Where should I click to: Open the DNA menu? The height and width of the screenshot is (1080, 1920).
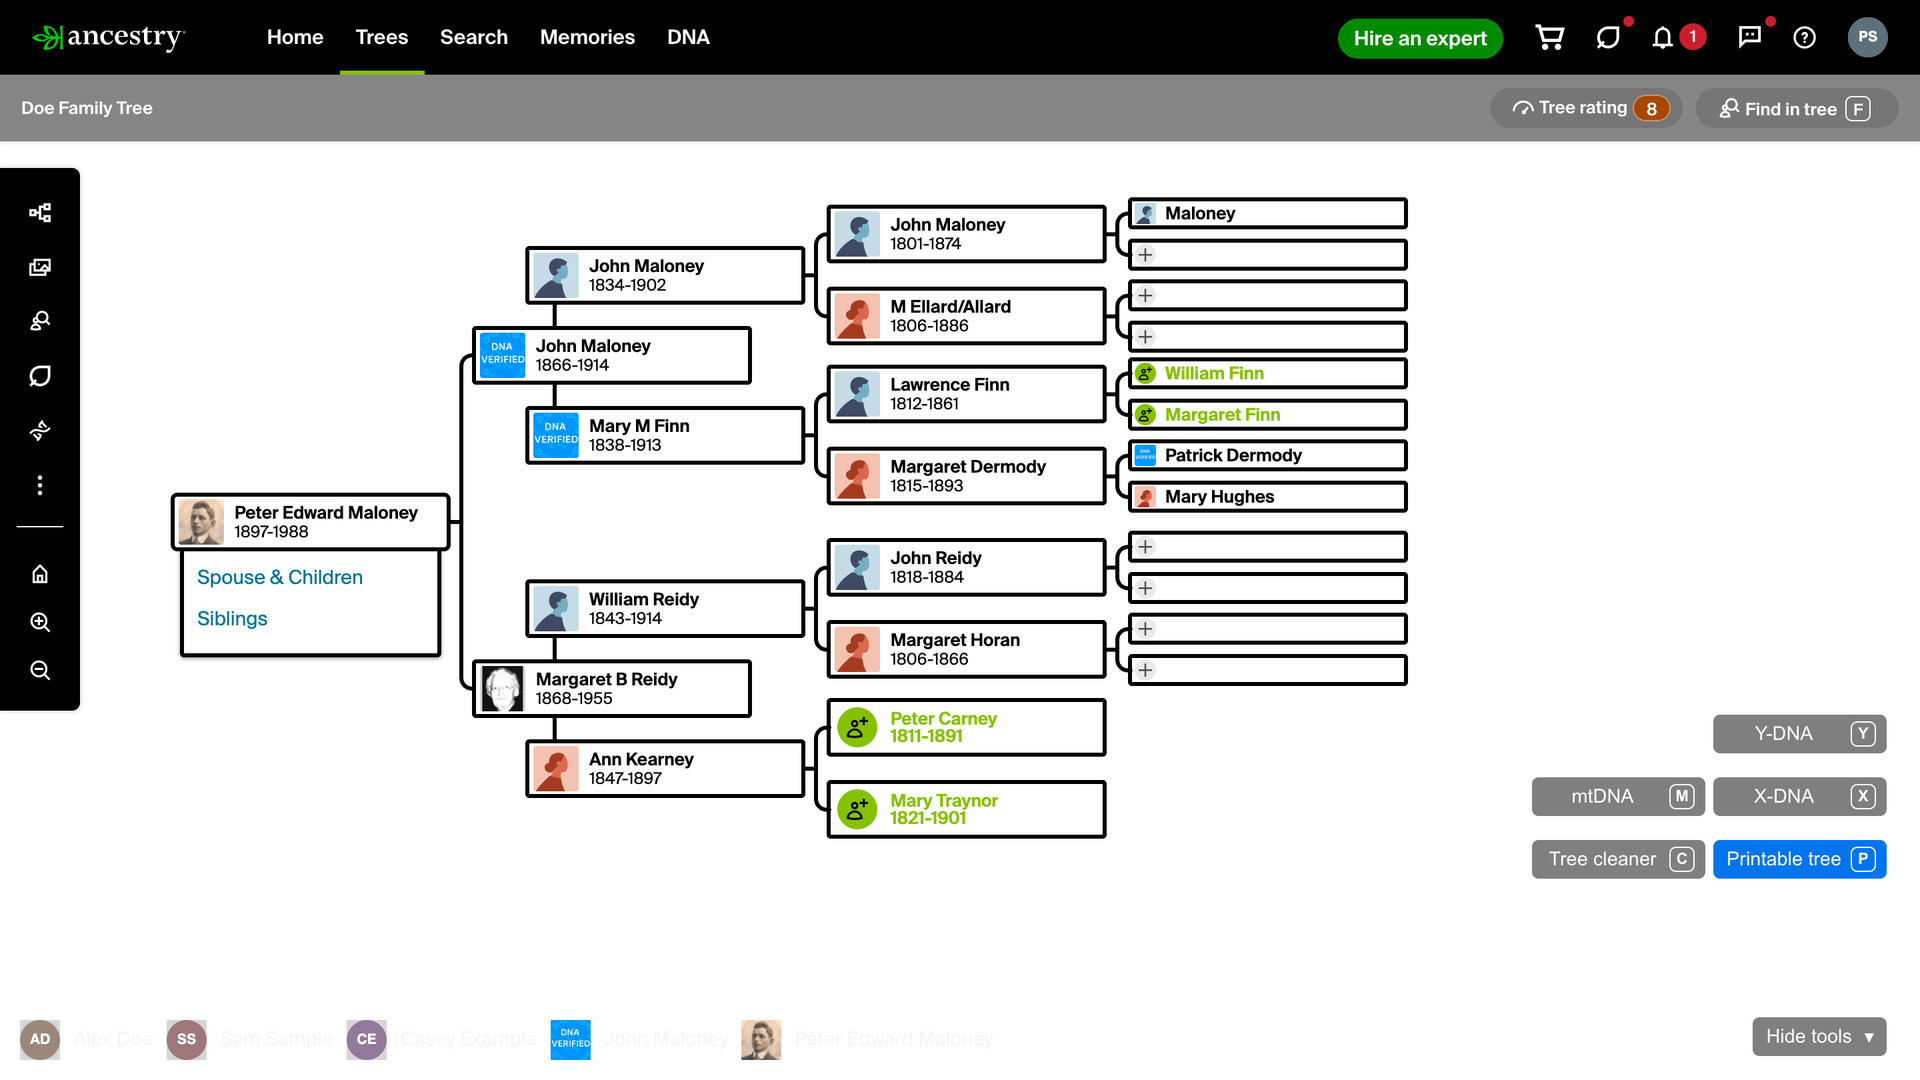pyautogui.click(x=688, y=37)
